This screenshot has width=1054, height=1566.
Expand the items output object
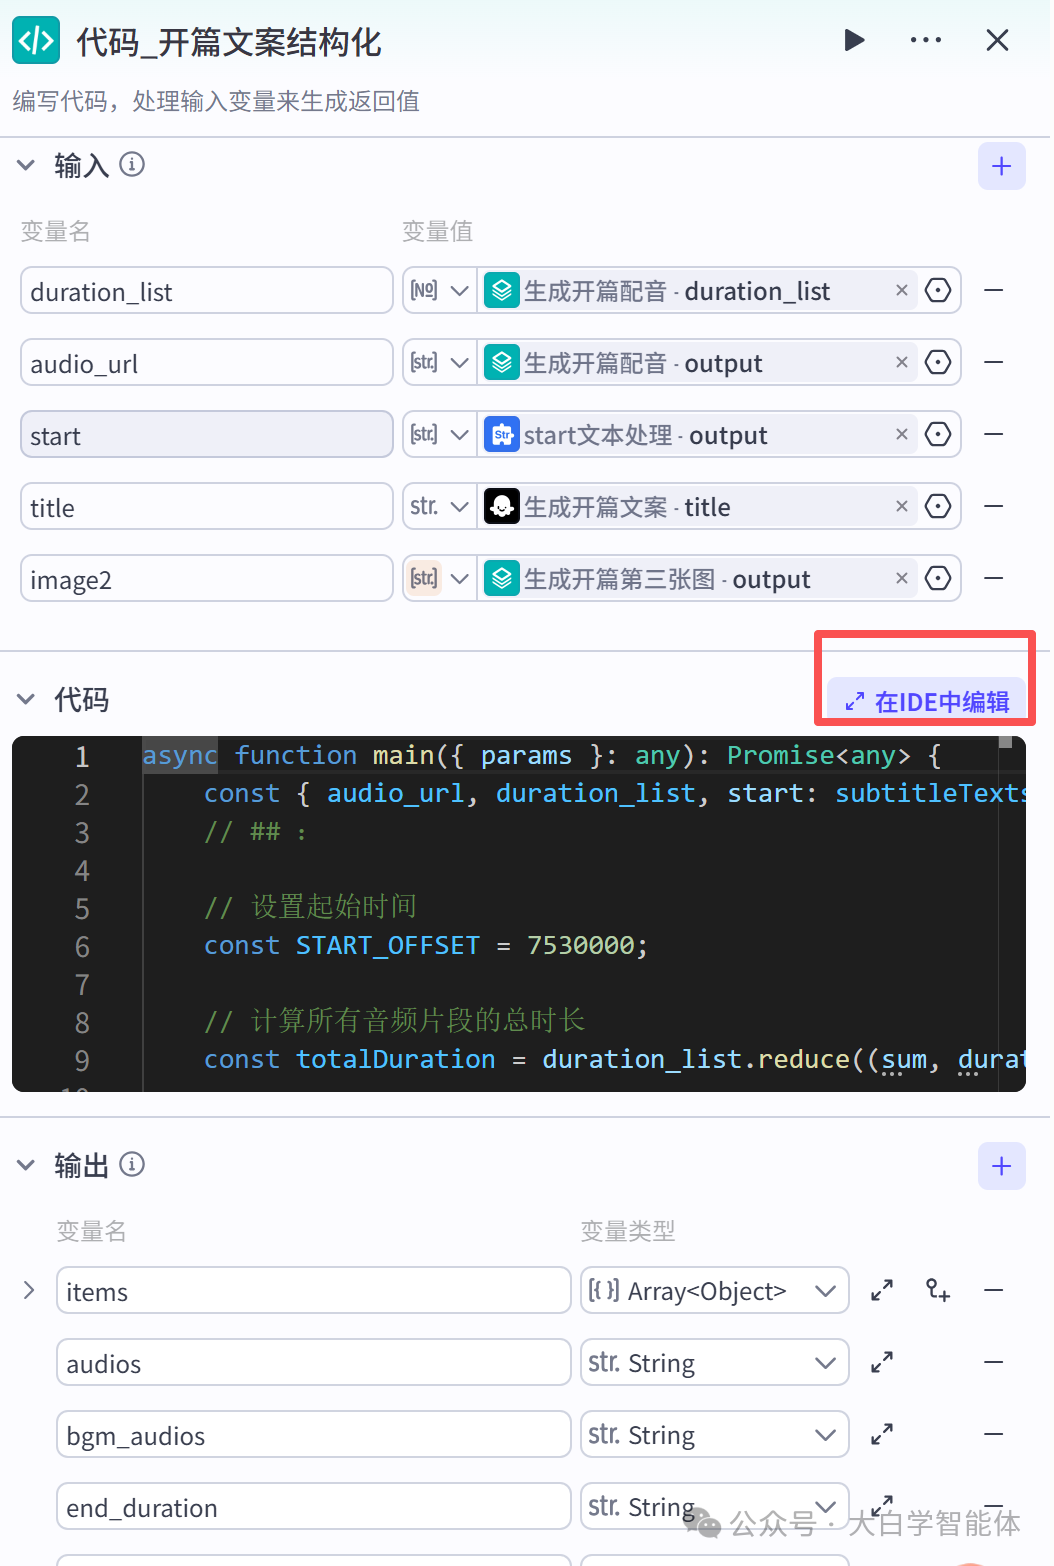(x=28, y=1290)
